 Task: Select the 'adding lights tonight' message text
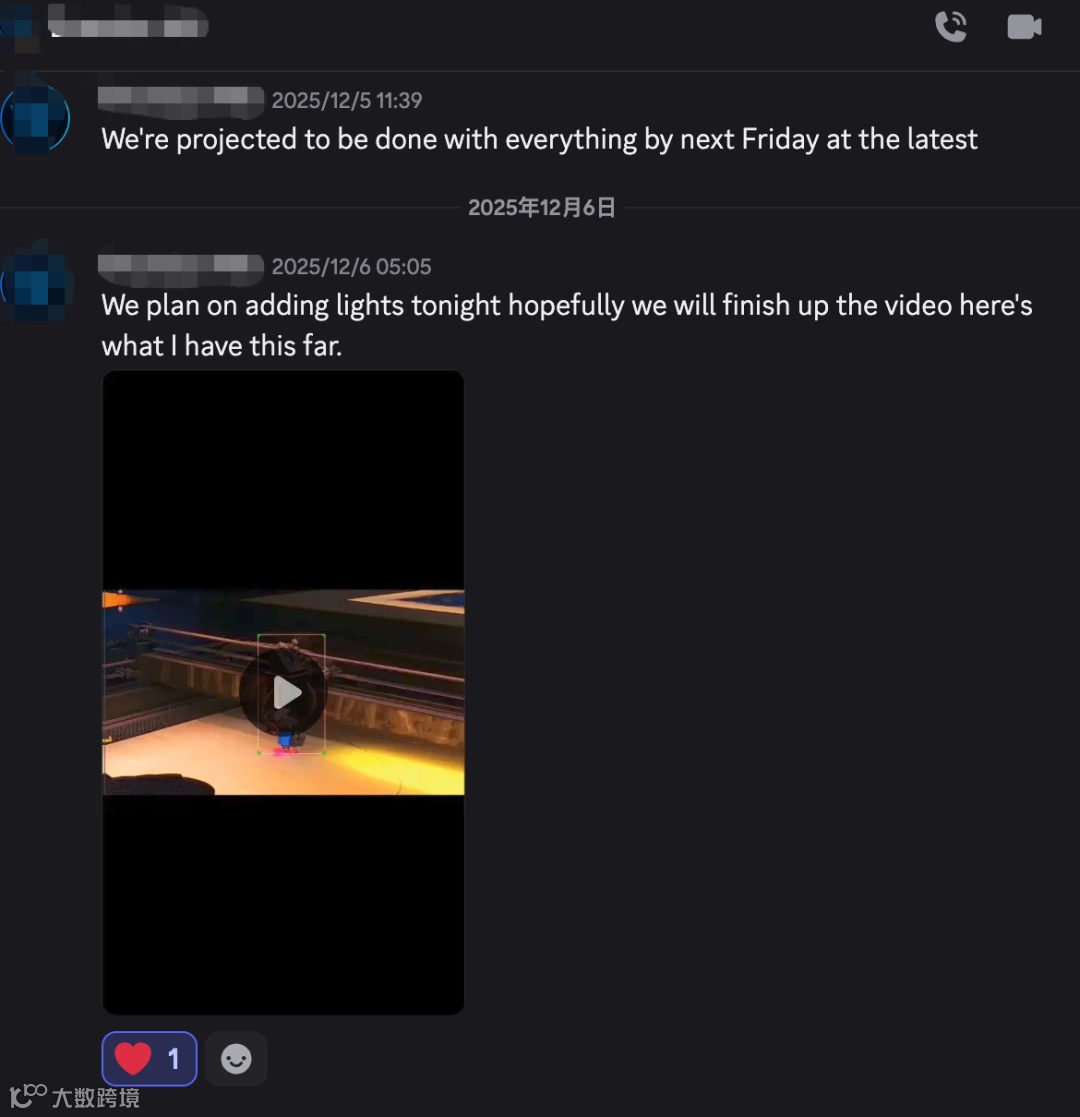(x=567, y=326)
